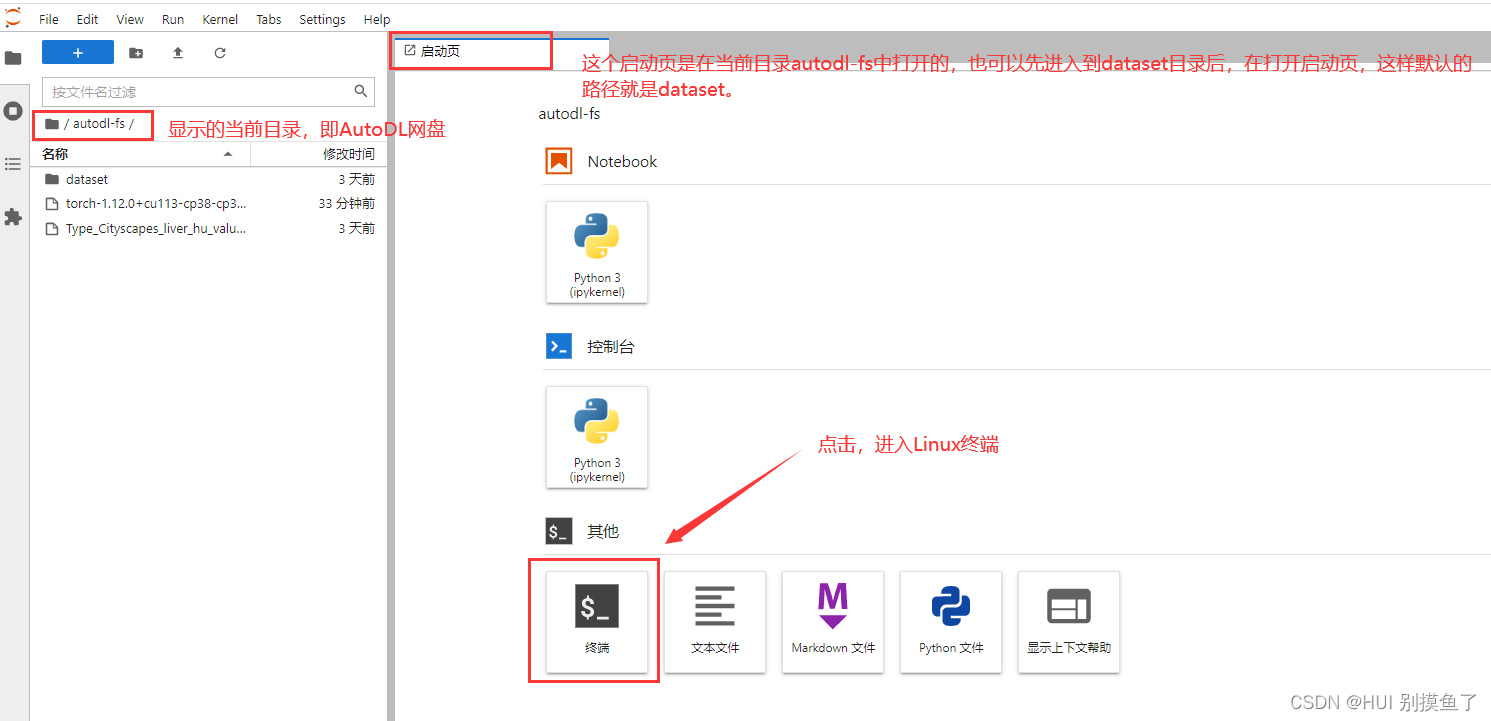Click the upload files icon
The height and width of the screenshot is (721, 1491).
pos(178,53)
